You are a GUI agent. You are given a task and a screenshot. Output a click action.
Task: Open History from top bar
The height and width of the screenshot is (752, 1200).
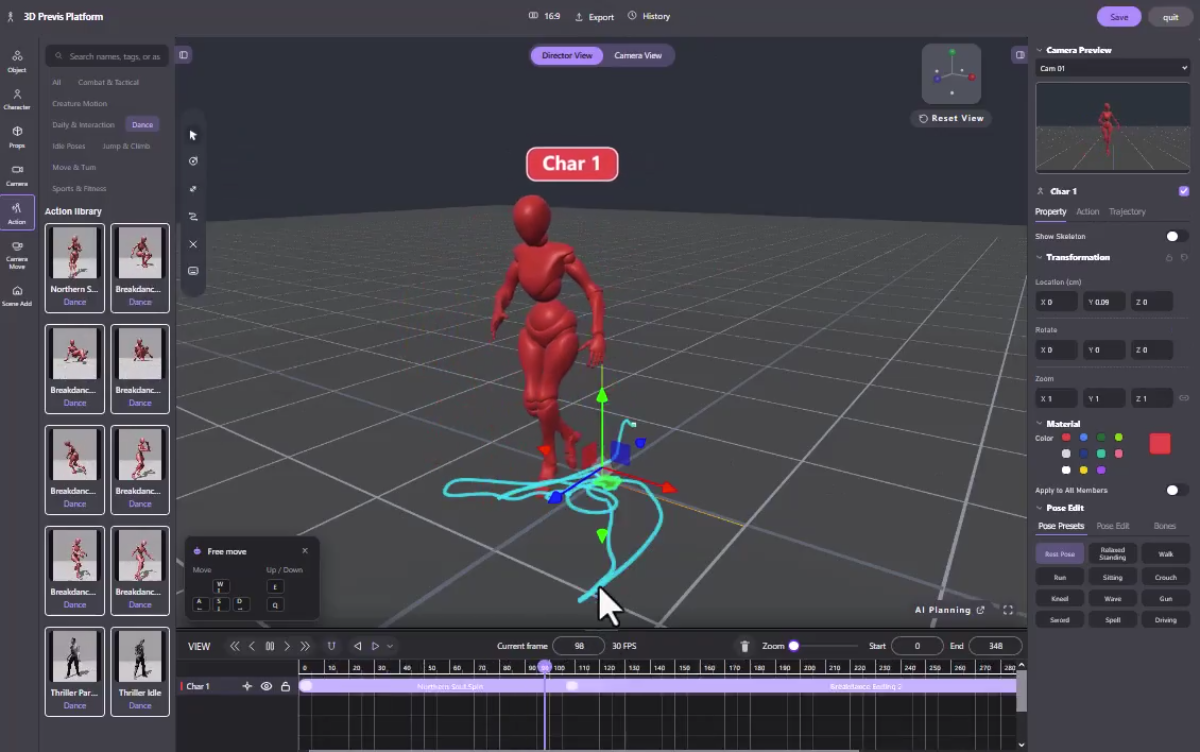pos(649,16)
